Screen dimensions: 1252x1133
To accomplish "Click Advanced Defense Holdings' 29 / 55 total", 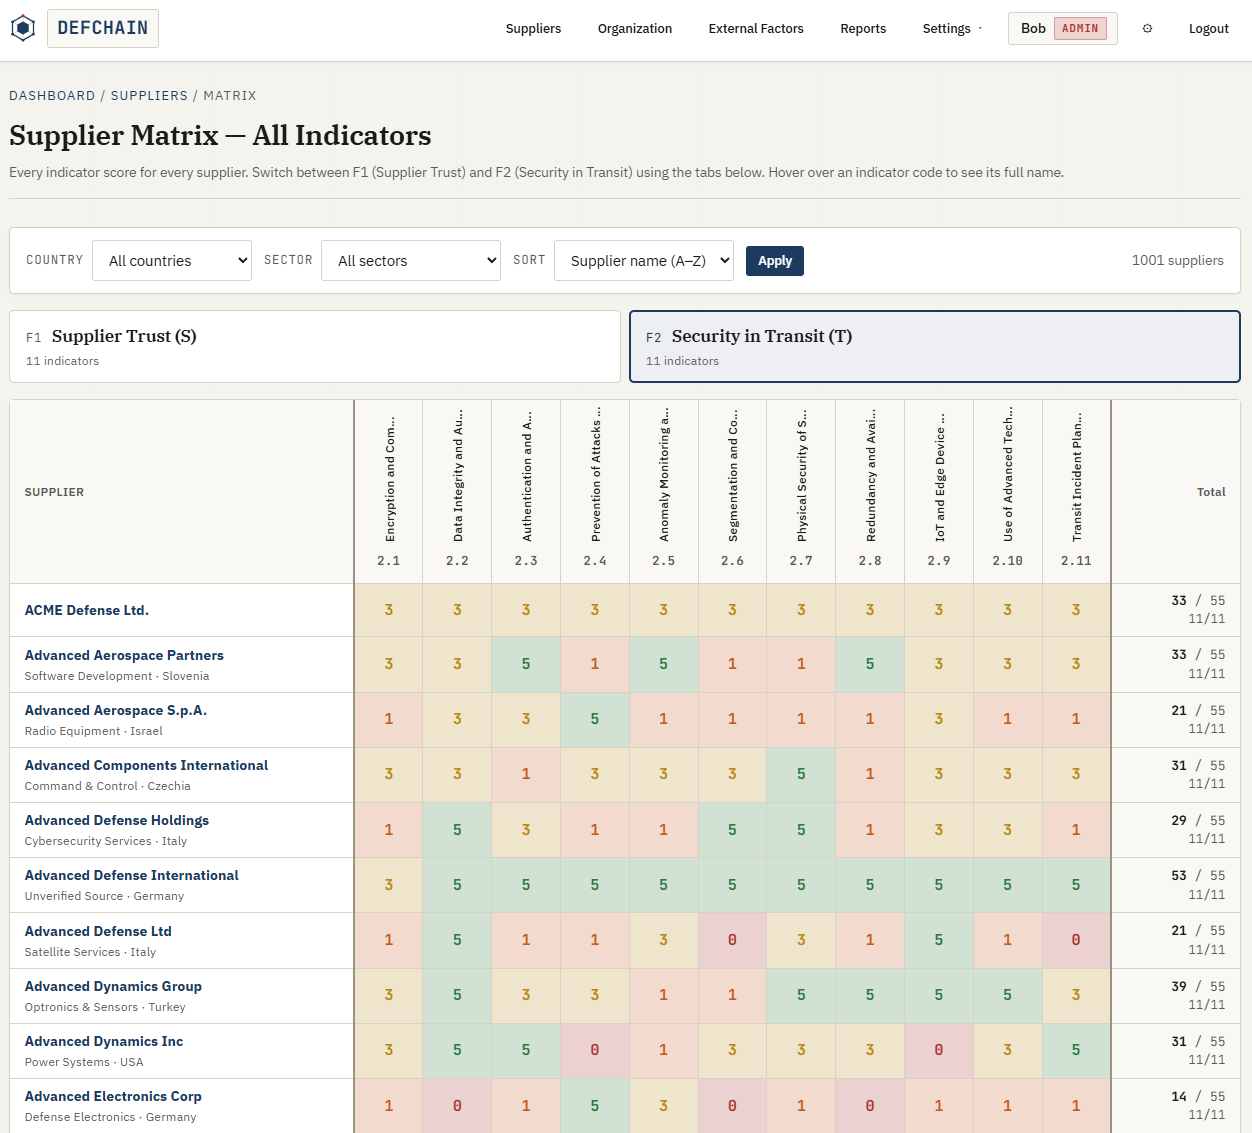I will click(x=1198, y=820).
